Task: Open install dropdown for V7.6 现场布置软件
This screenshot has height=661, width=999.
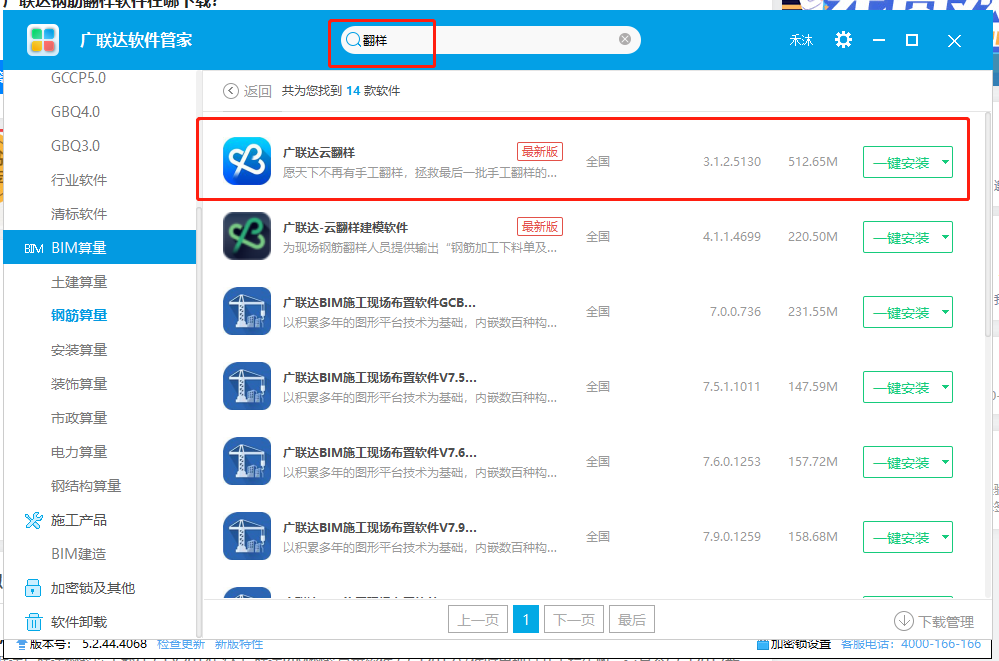Action: click(945, 462)
